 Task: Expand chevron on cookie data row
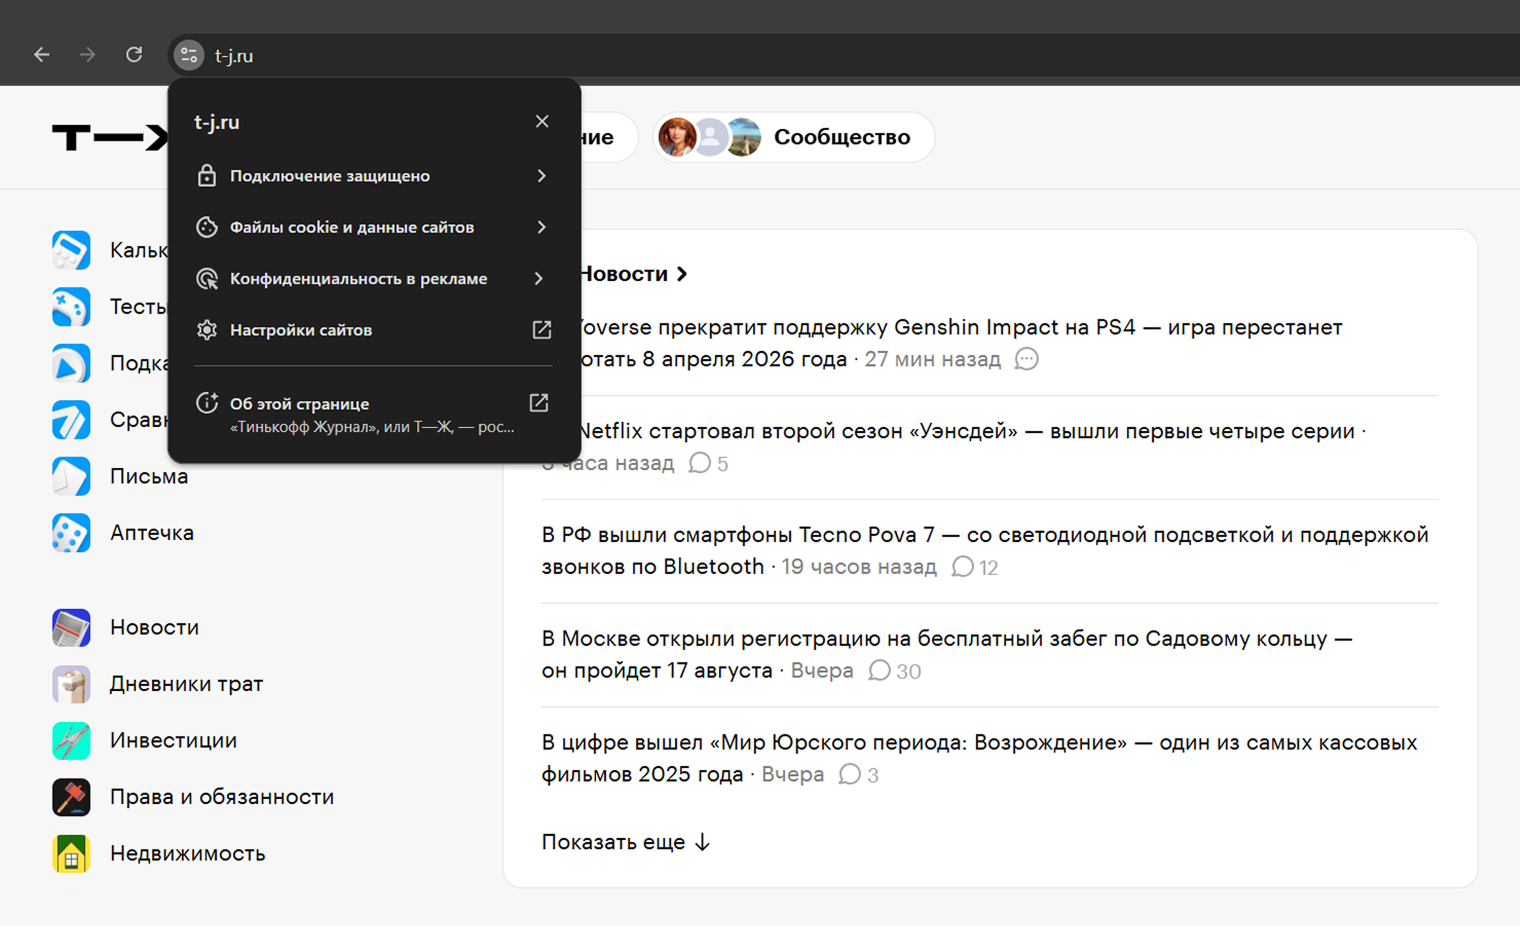tap(541, 227)
